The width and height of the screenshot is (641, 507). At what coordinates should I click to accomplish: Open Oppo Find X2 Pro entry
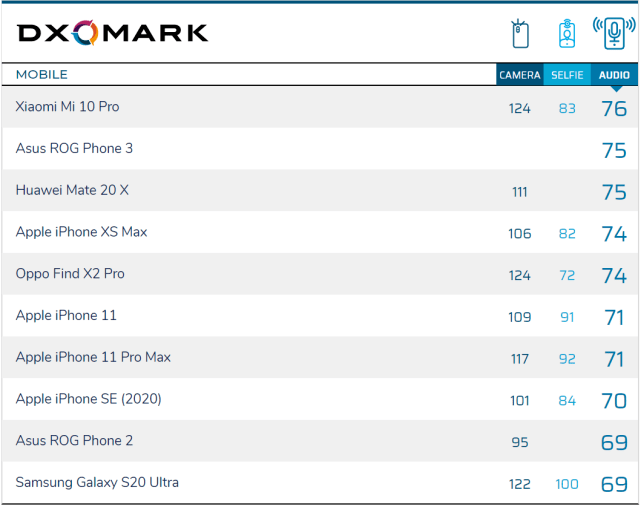[70, 274]
